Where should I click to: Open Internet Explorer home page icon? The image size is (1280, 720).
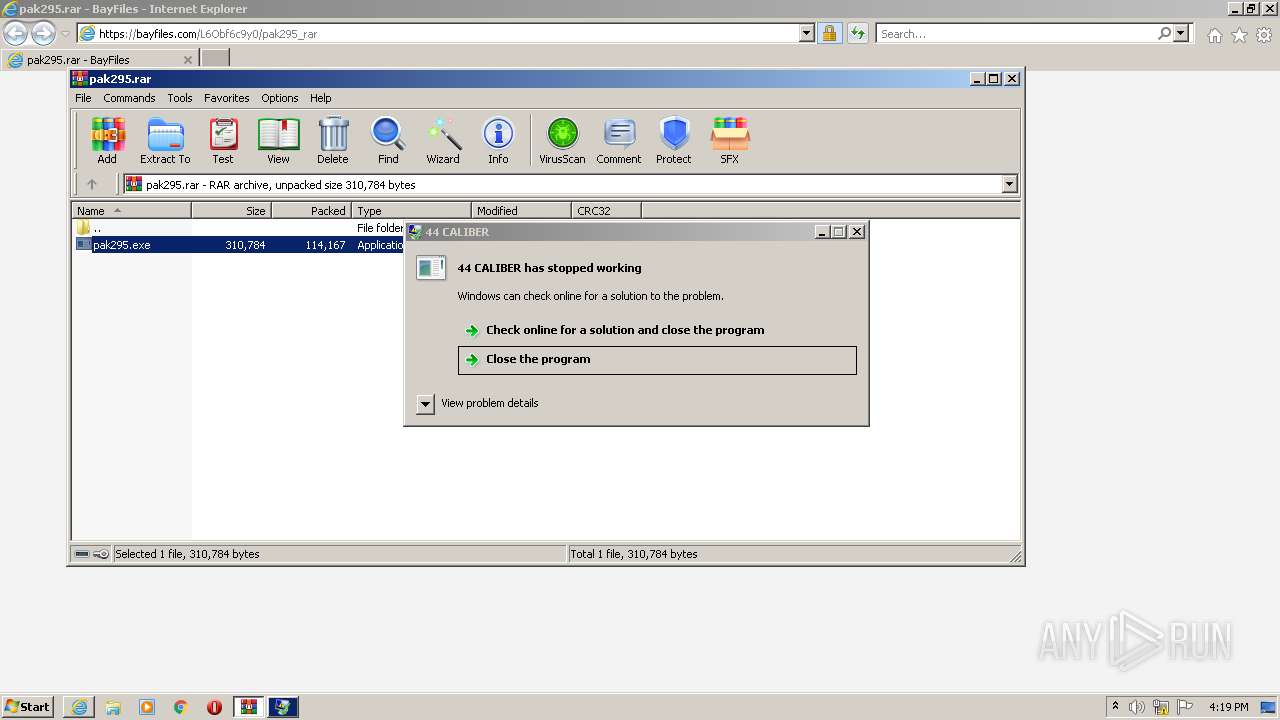pyautogui.click(x=1214, y=35)
